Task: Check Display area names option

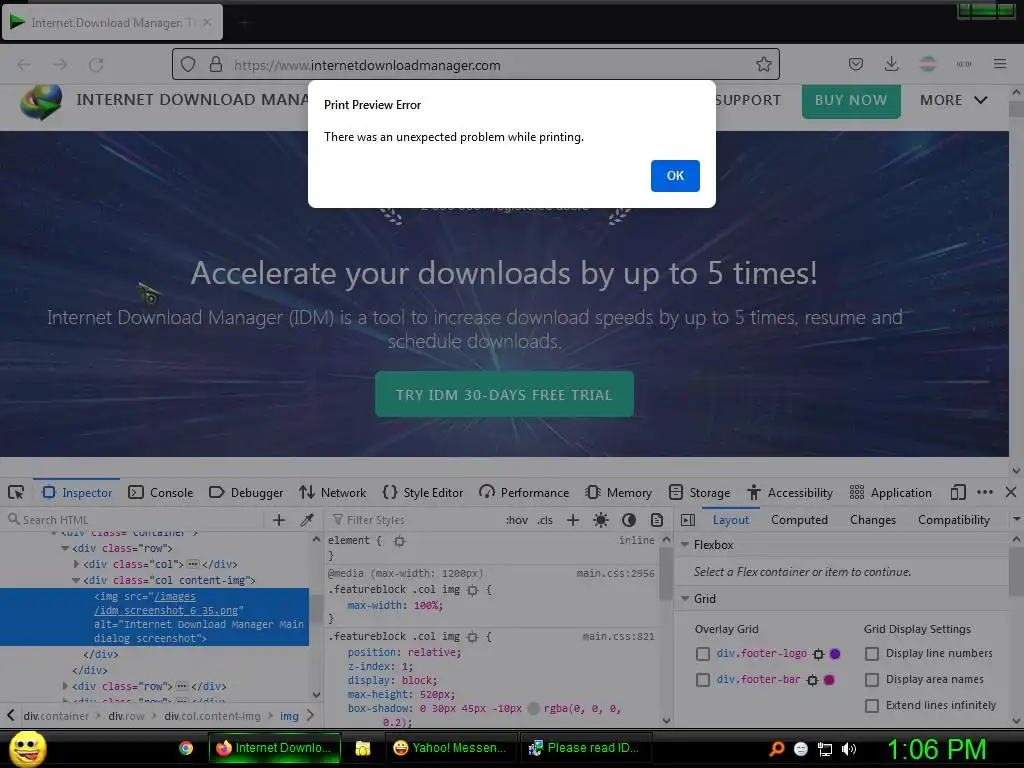Action: (872, 680)
